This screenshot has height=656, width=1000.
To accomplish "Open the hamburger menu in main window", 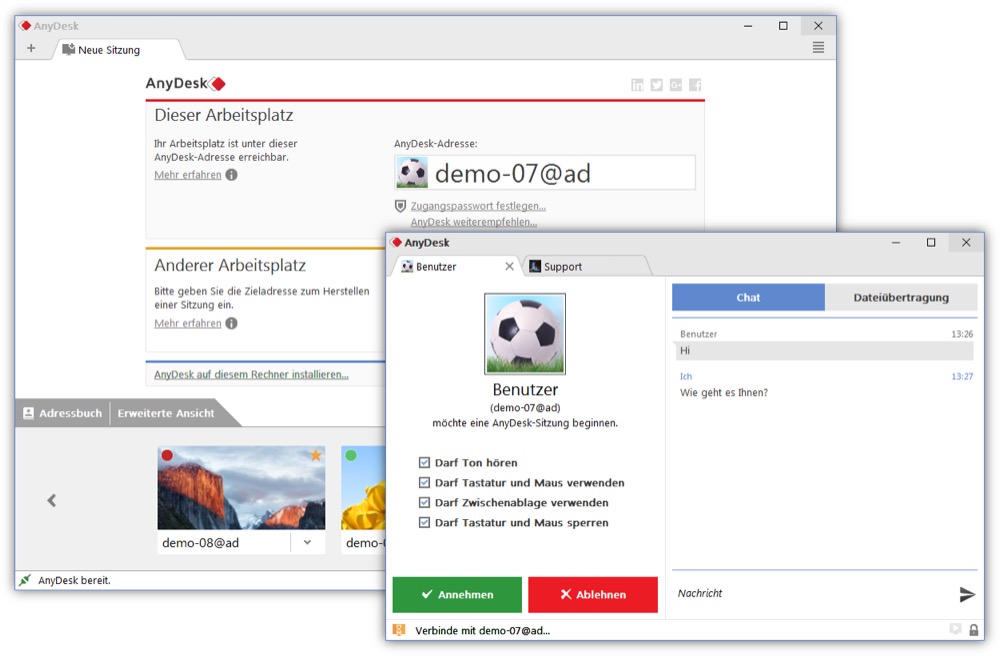I will 818,47.
